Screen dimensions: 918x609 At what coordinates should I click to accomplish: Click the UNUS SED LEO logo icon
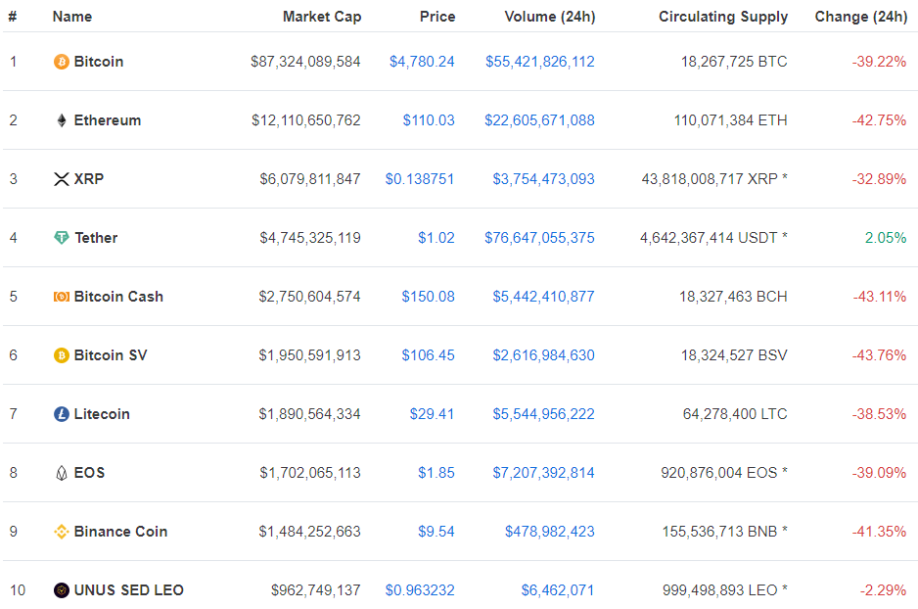click(61, 590)
